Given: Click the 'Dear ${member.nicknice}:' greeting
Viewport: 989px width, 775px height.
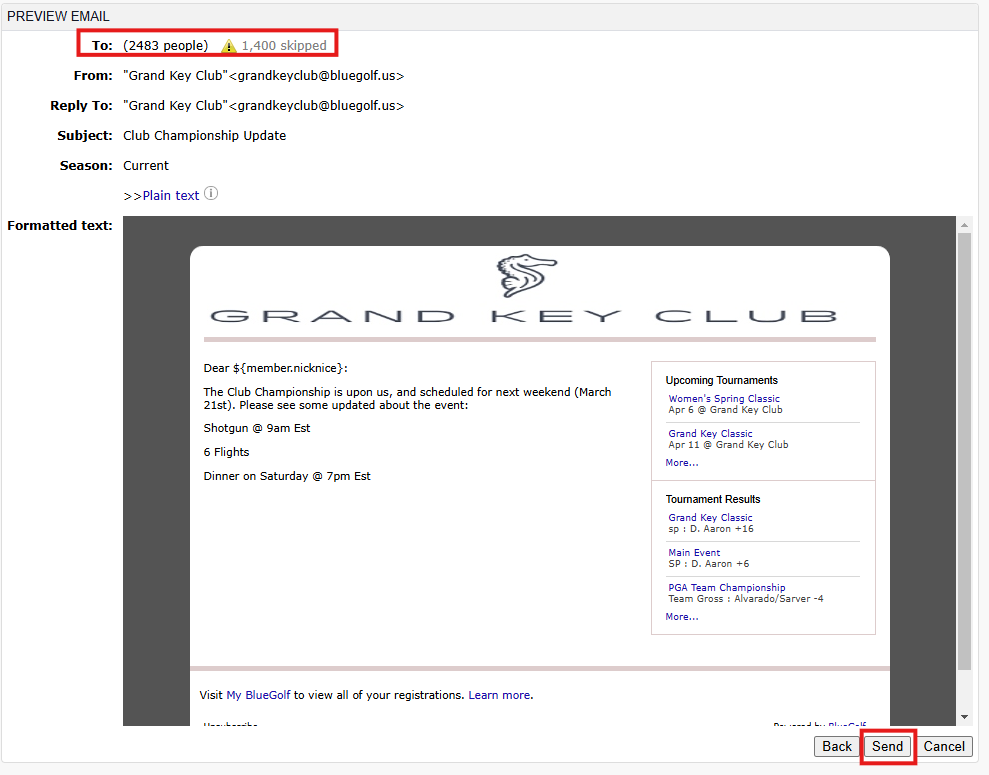Looking at the screenshot, I should coord(276,368).
